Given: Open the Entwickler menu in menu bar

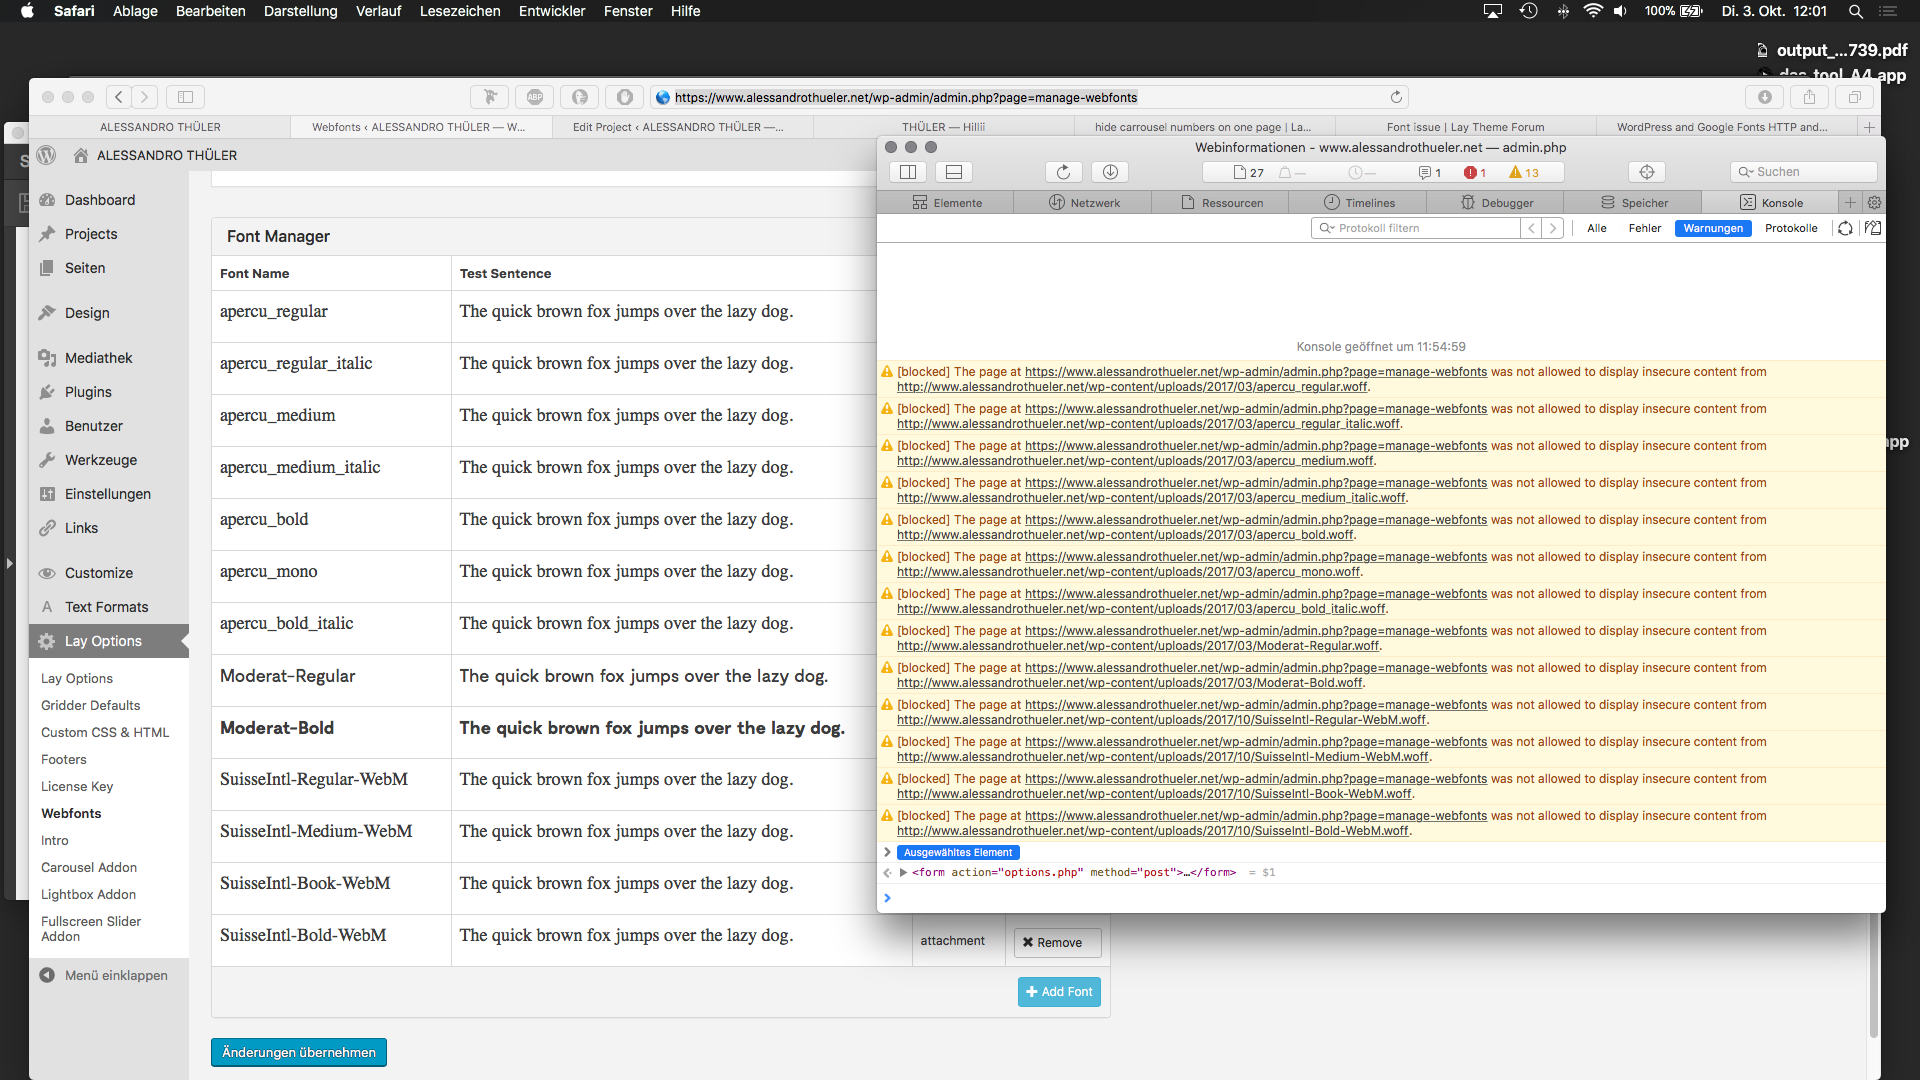Looking at the screenshot, I should (x=551, y=11).
